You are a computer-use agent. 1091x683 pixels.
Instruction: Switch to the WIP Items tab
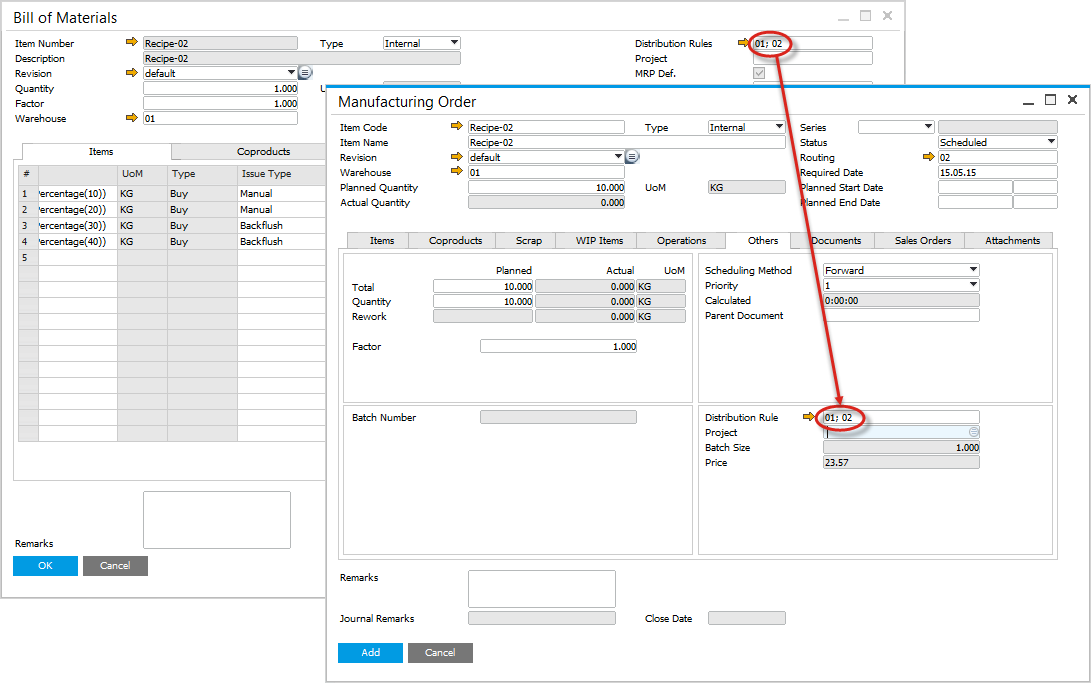click(x=599, y=240)
